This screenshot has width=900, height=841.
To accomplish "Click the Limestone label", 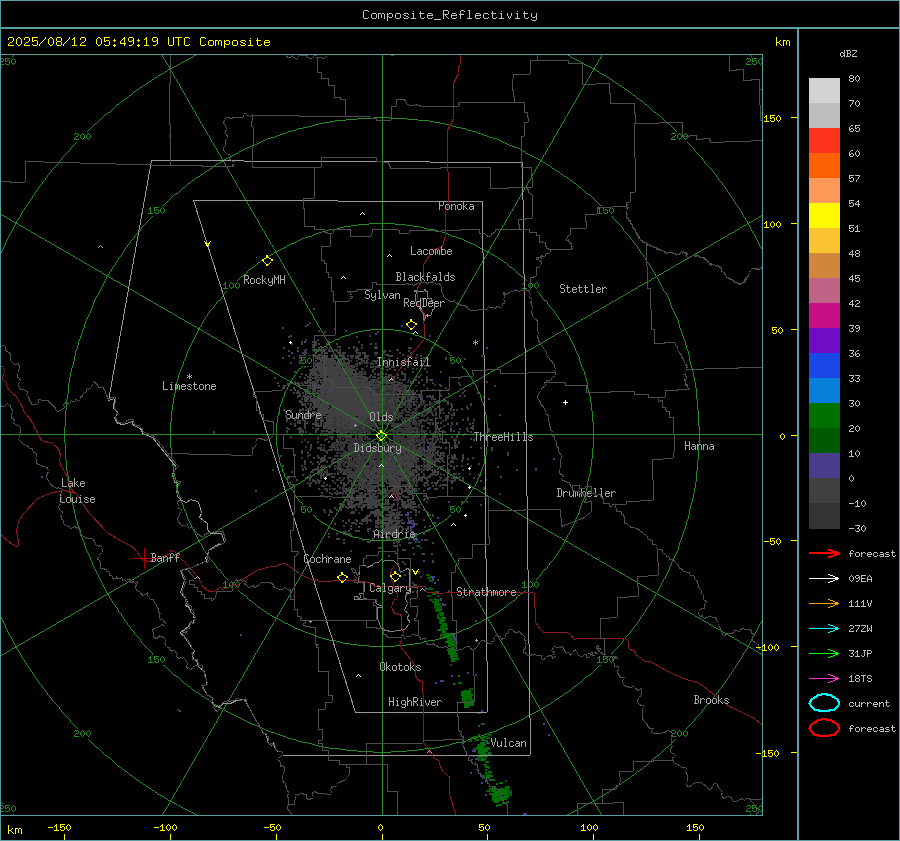I will pyautogui.click(x=189, y=386).
